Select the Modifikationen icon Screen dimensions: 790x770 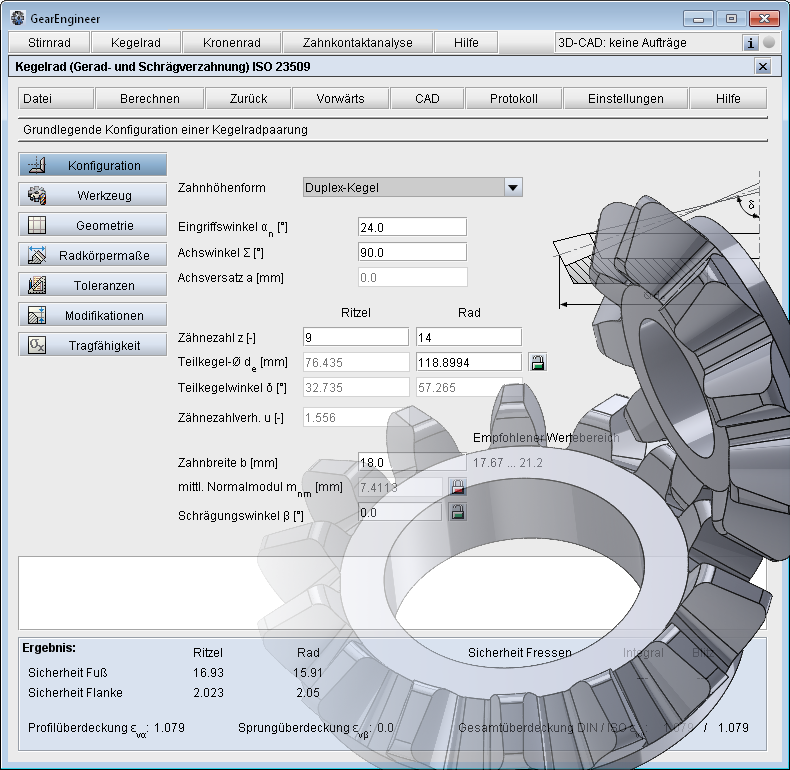pyautogui.click(x=38, y=315)
